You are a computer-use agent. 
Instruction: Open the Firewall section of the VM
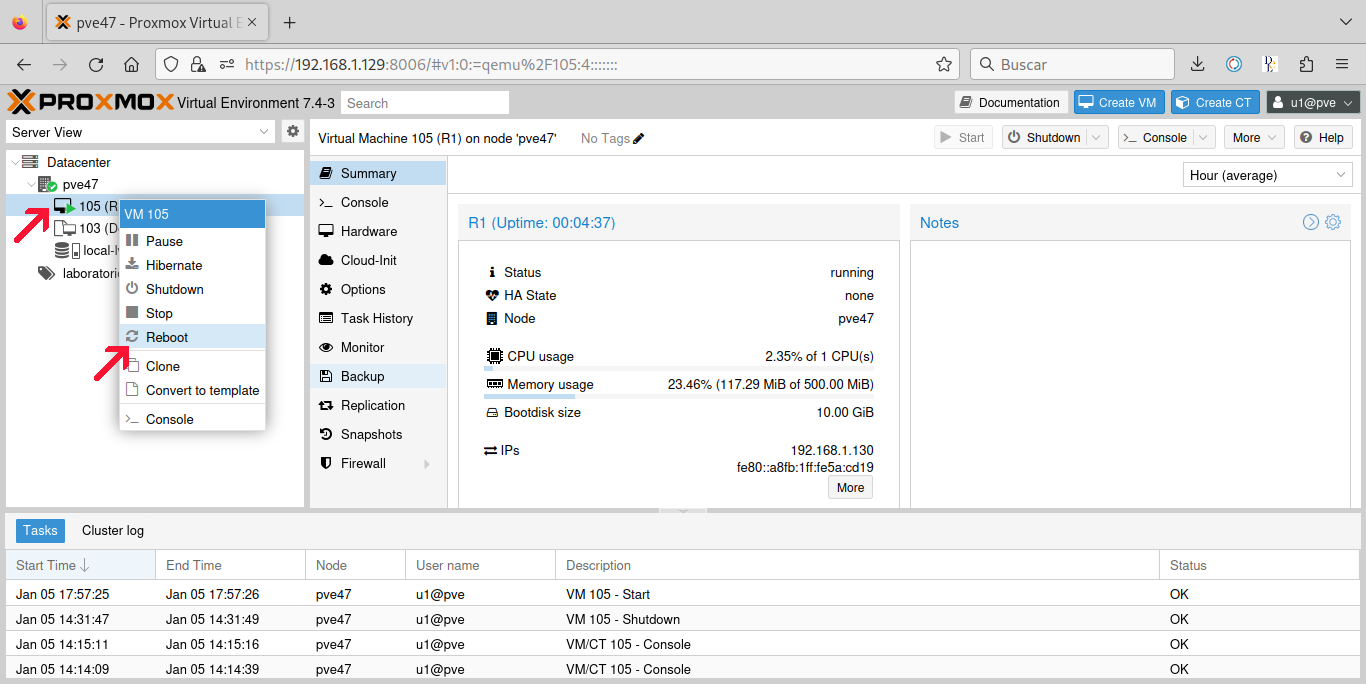[x=378, y=463]
